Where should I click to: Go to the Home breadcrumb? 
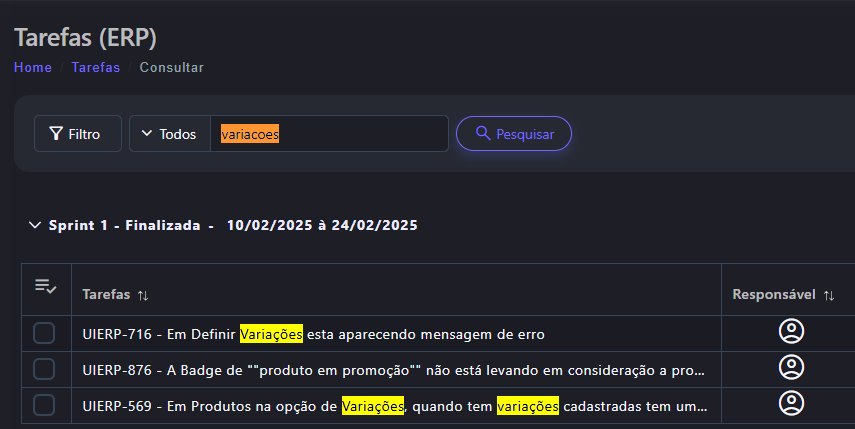33,67
